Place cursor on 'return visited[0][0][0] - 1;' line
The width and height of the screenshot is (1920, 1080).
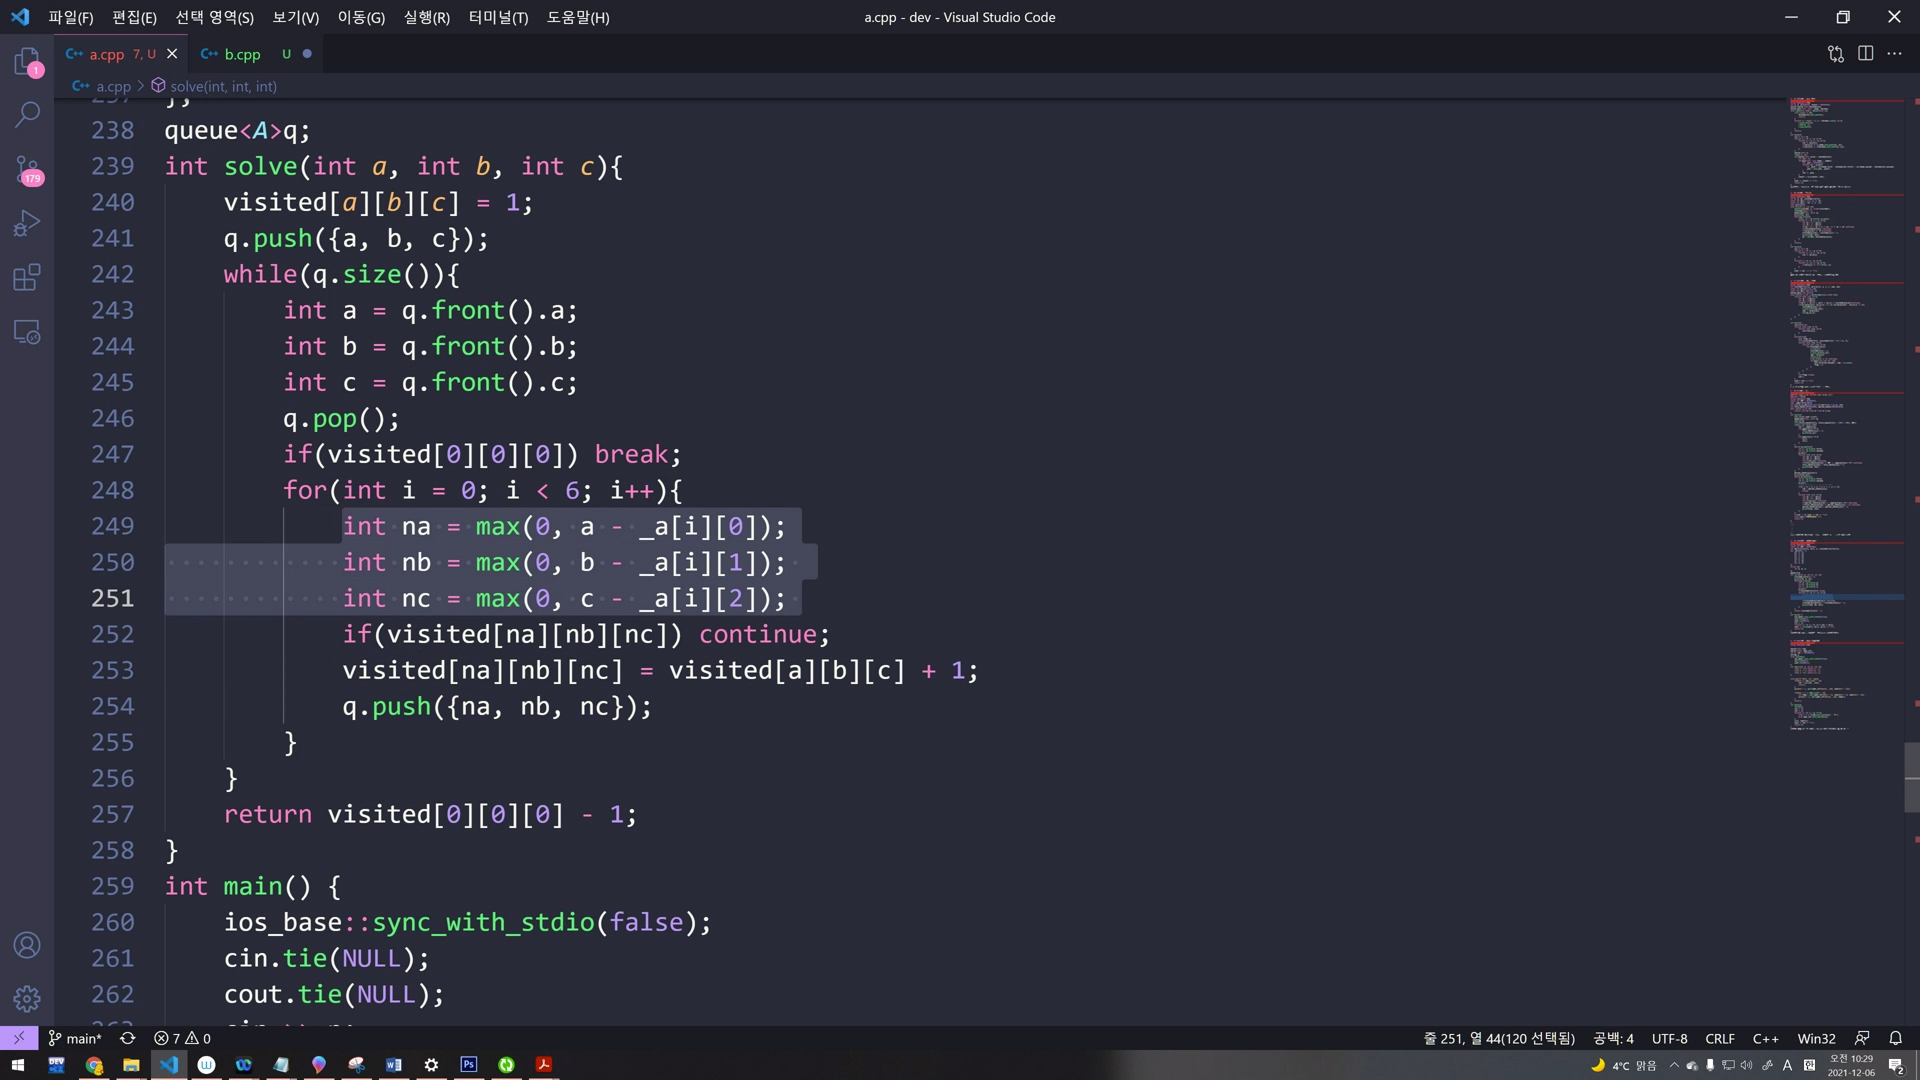click(x=430, y=814)
